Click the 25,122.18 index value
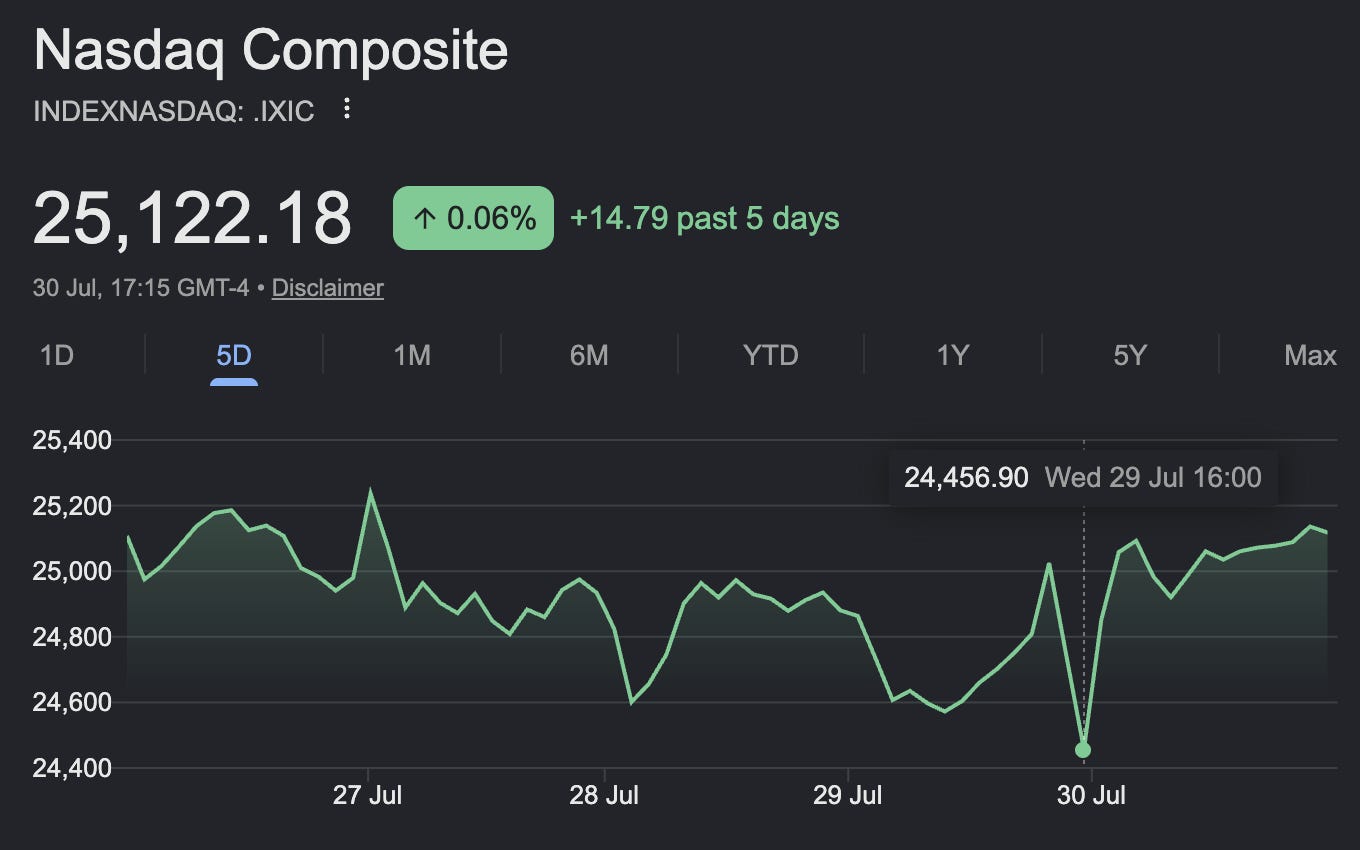The width and height of the screenshot is (1360, 850). pyautogui.click(x=193, y=218)
